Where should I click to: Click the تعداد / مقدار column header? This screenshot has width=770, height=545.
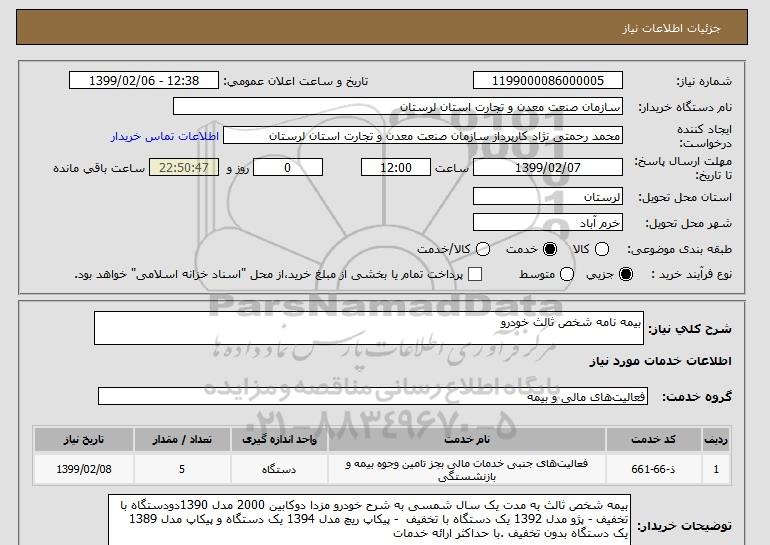click(x=182, y=439)
